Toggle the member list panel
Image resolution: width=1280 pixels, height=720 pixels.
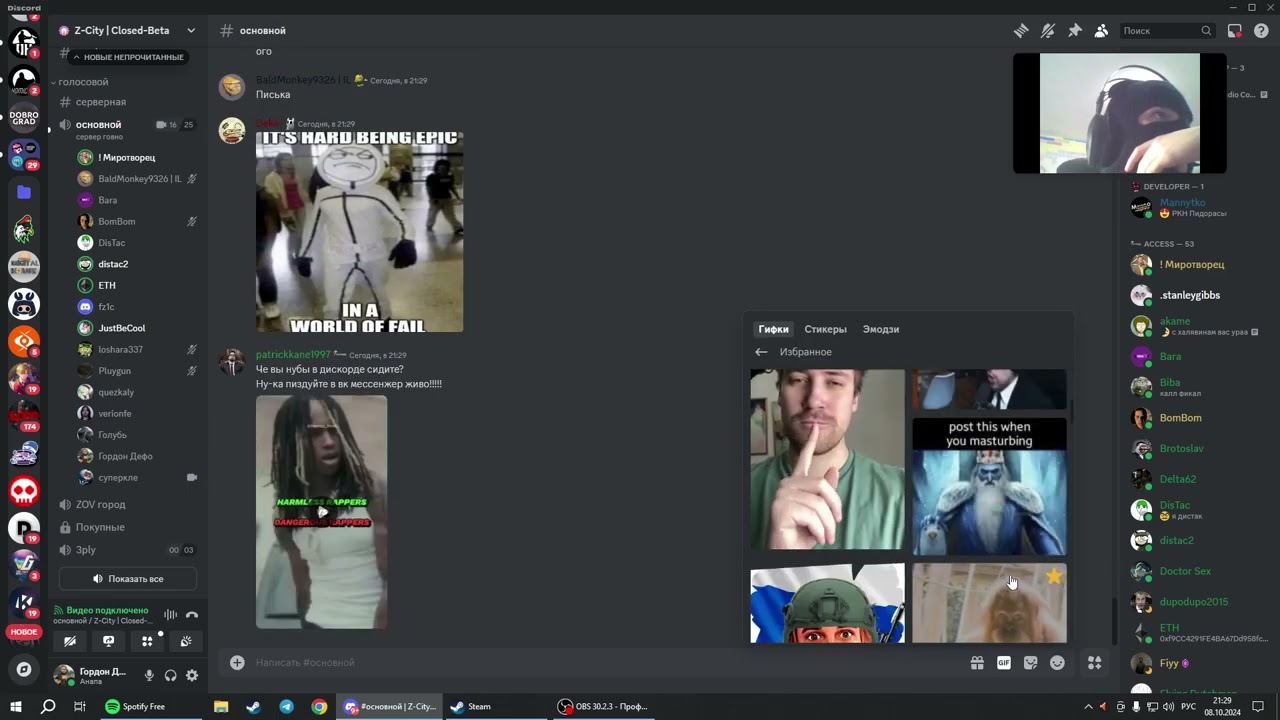1101,31
